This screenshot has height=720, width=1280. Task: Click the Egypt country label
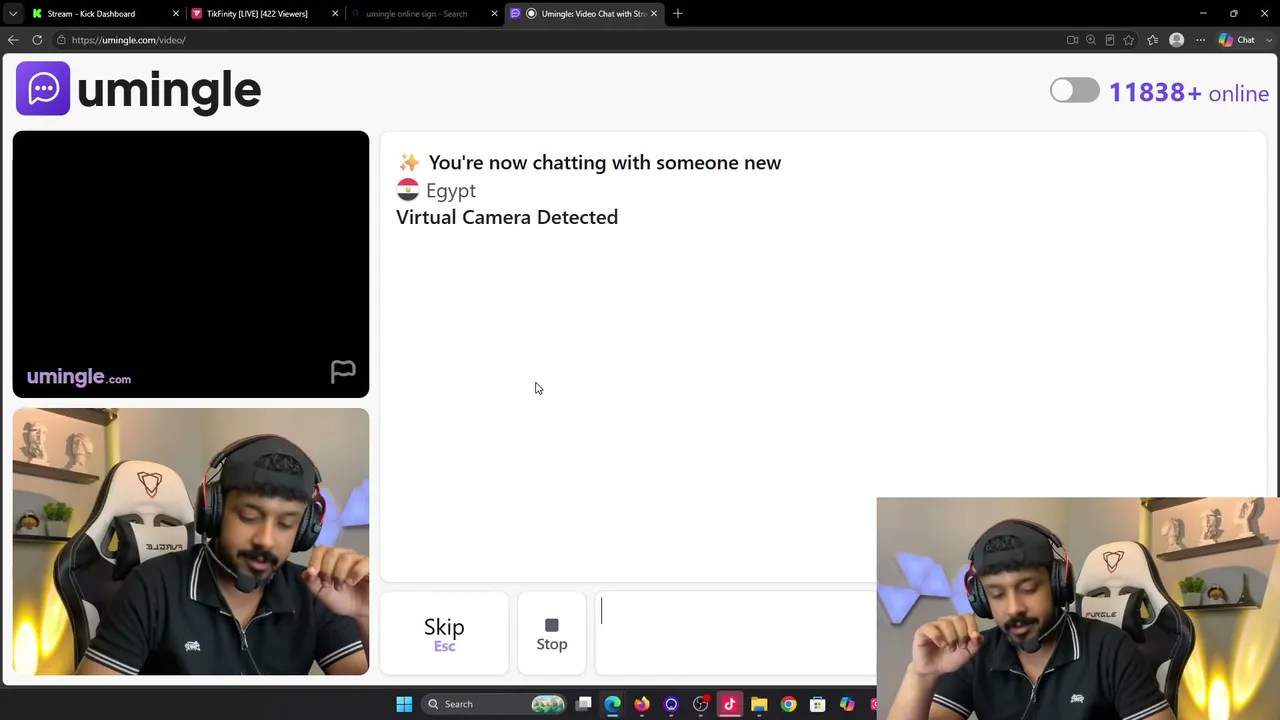[x=451, y=190]
